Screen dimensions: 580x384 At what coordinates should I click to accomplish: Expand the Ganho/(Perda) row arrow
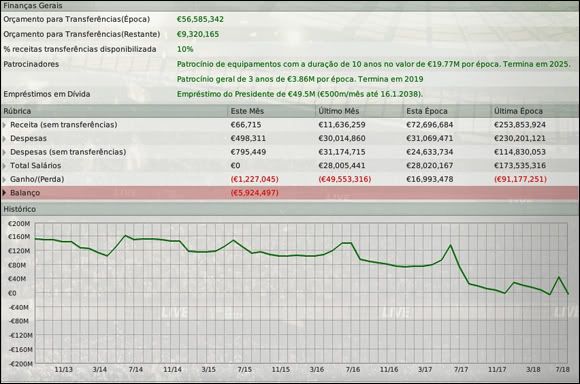pos(4,179)
